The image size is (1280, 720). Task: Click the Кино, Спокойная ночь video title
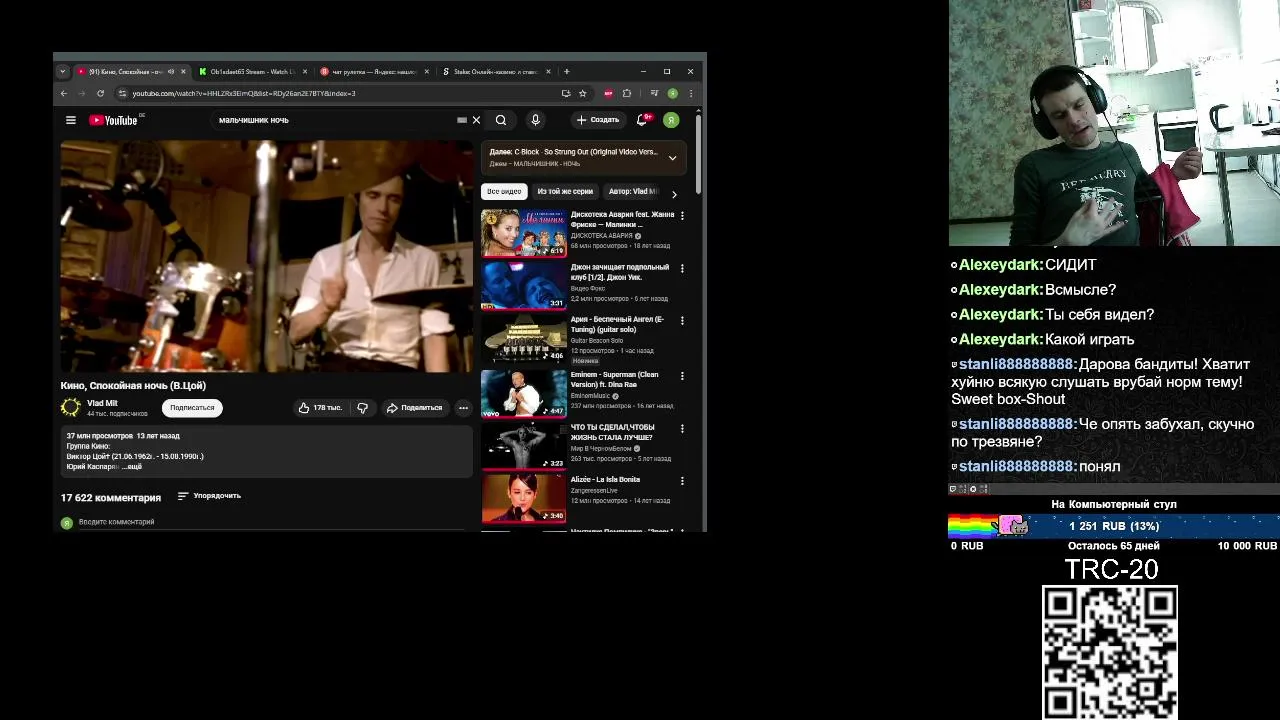tap(133, 385)
